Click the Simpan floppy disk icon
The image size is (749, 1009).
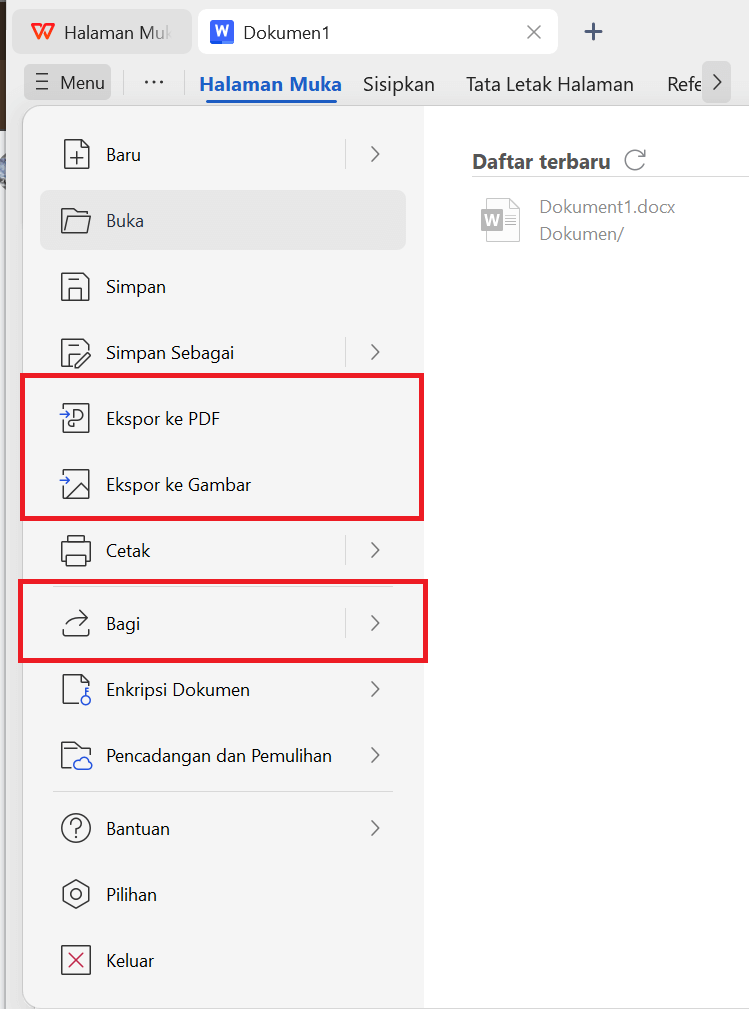(x=75, y=287)
